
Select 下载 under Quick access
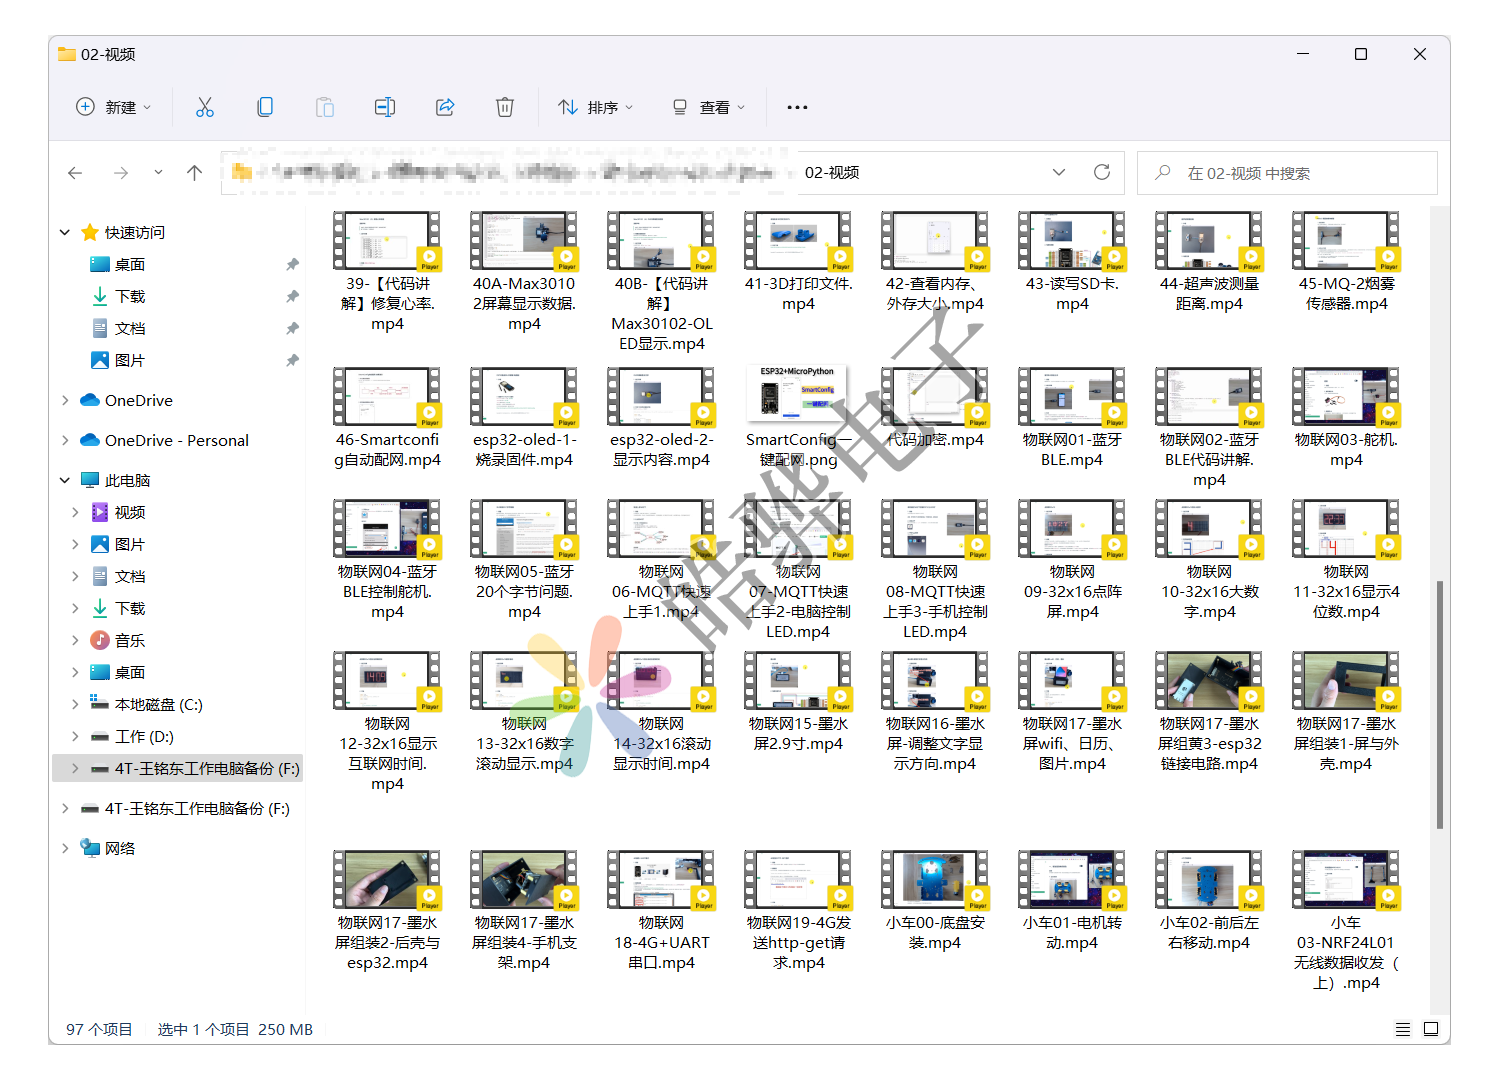pos(130,296)
